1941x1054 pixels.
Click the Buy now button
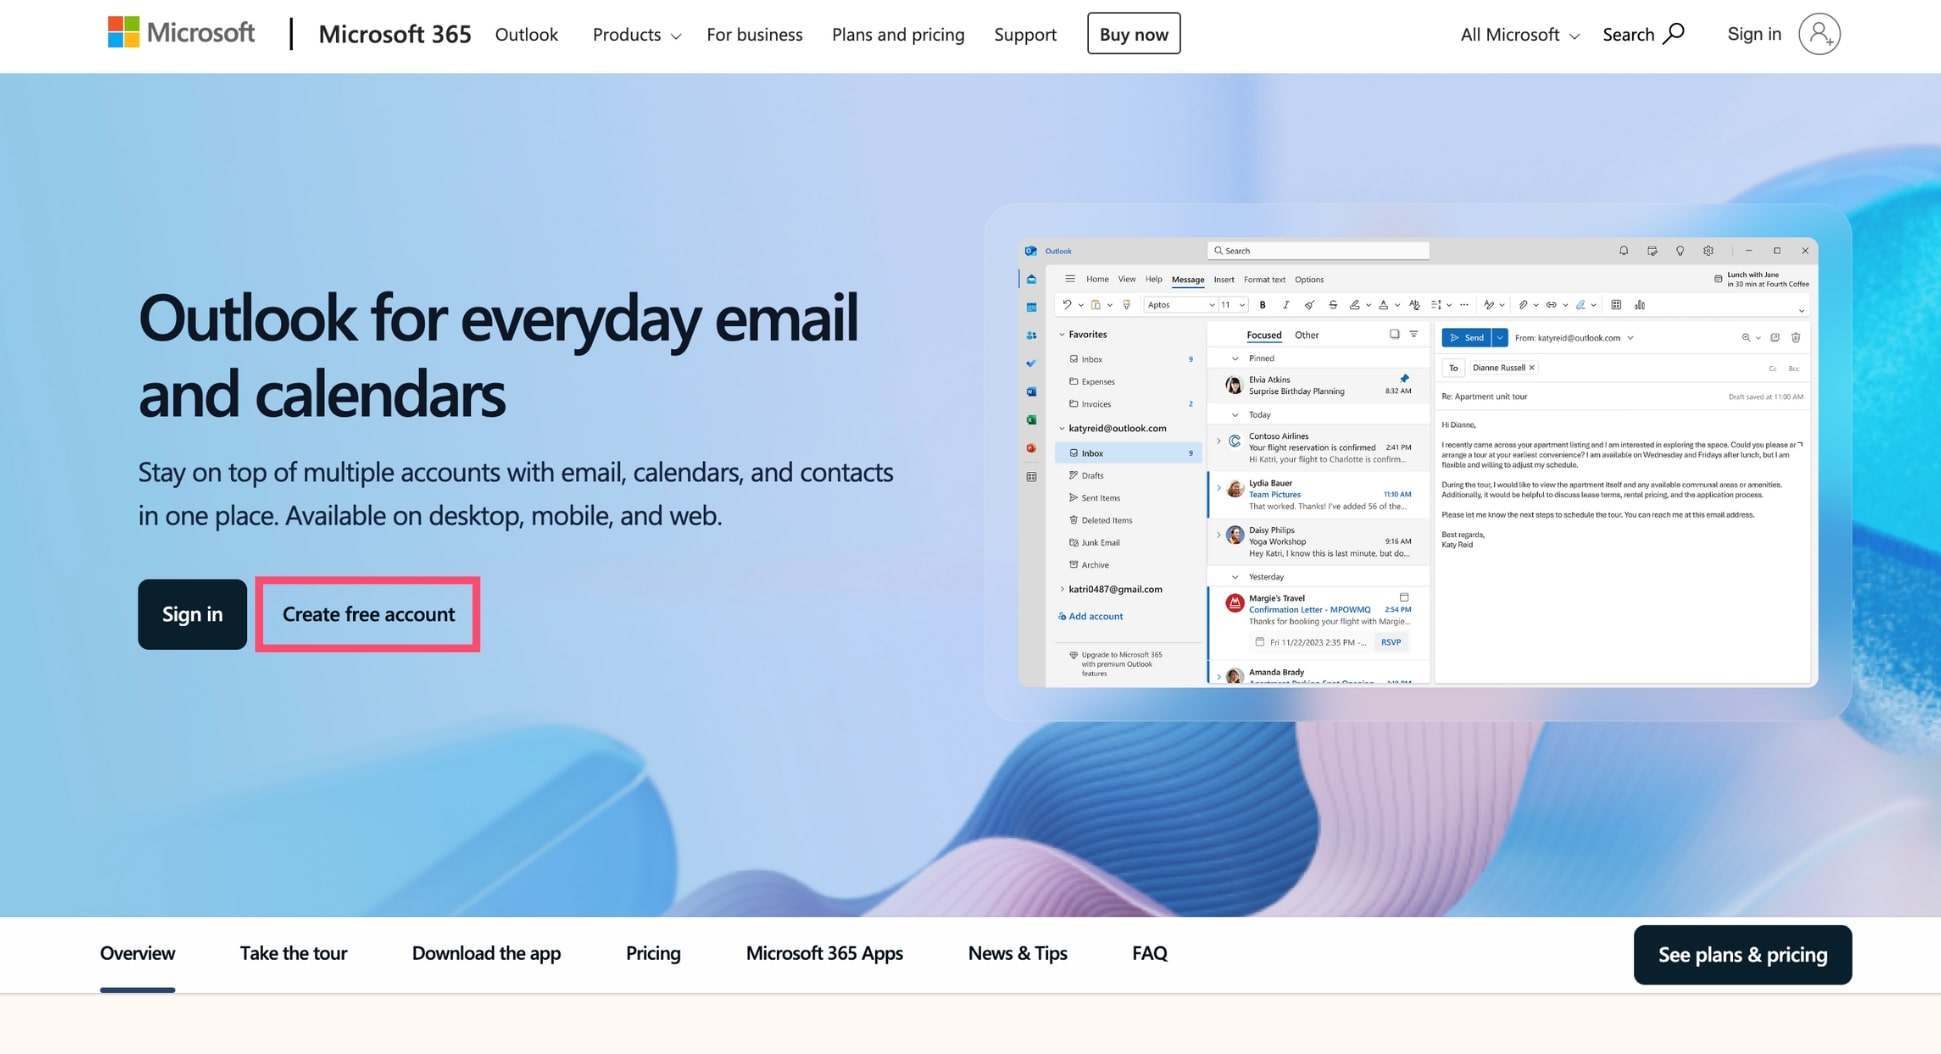coord(1133,34)
